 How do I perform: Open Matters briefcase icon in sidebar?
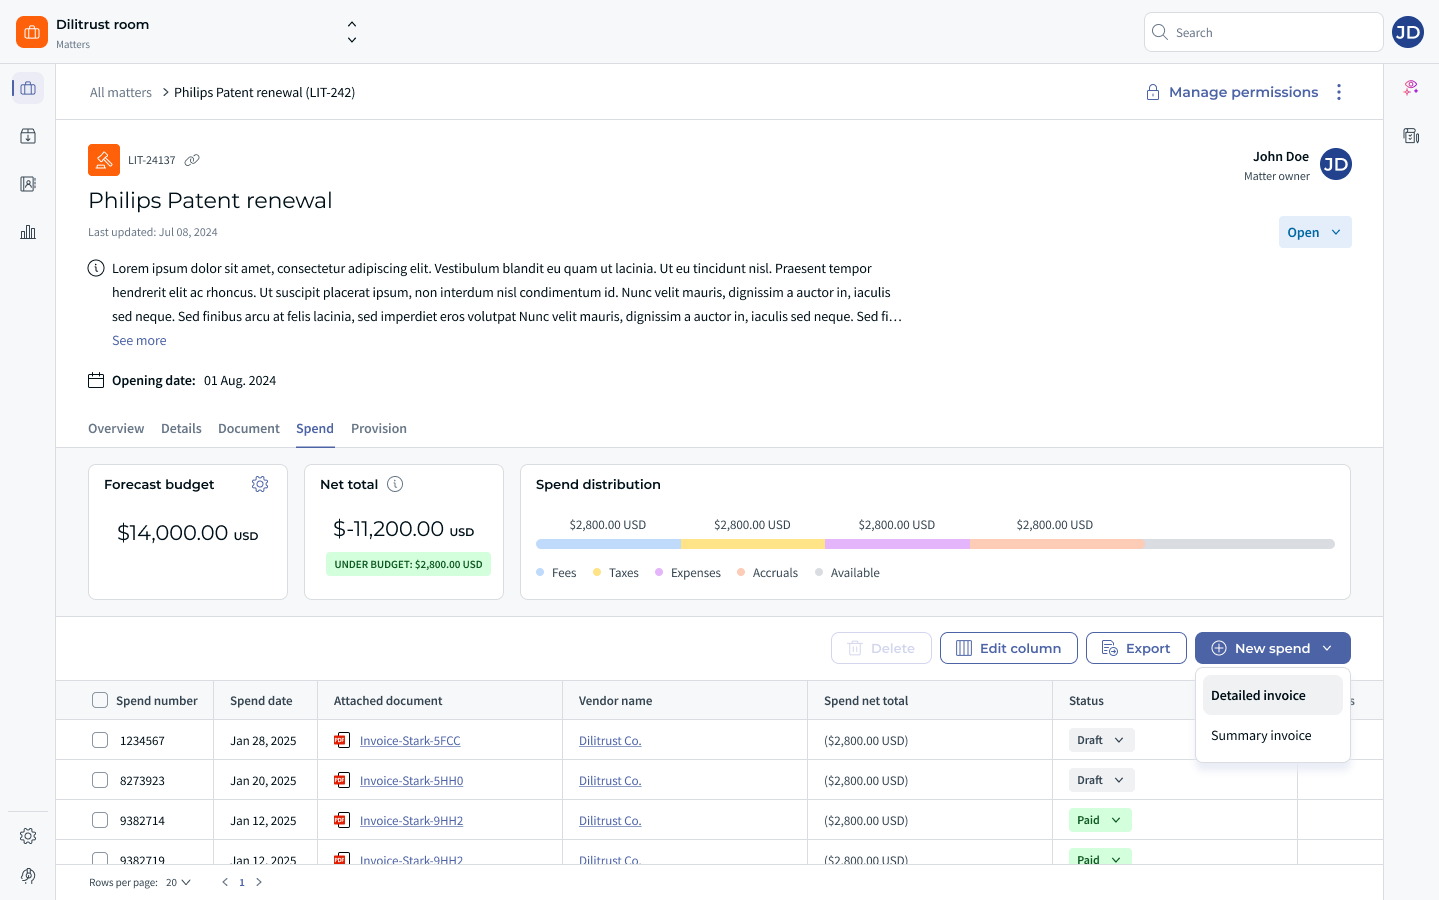pyautogui.click(x=28, y=88)
